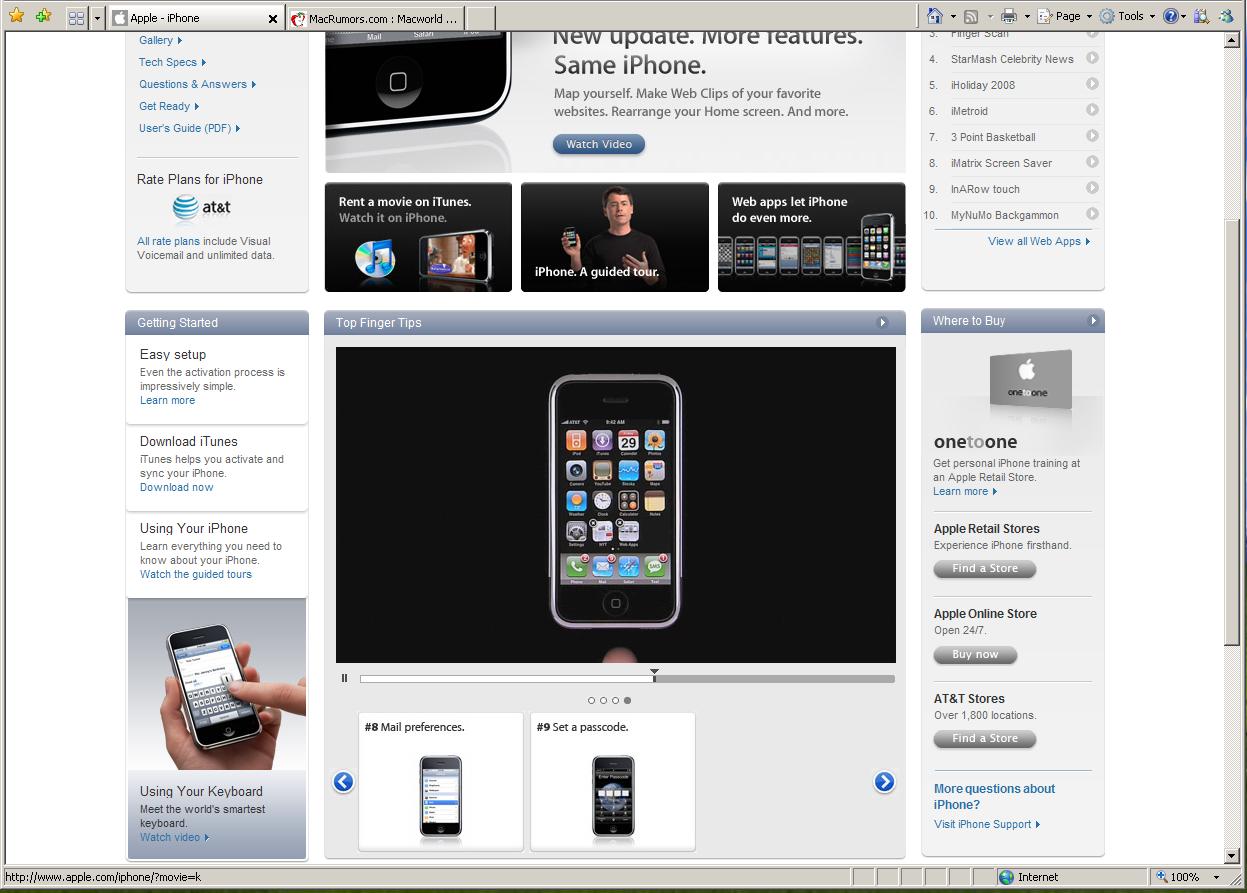
Task: Click Learn more under Easy setup
Action: pos(167,400)
